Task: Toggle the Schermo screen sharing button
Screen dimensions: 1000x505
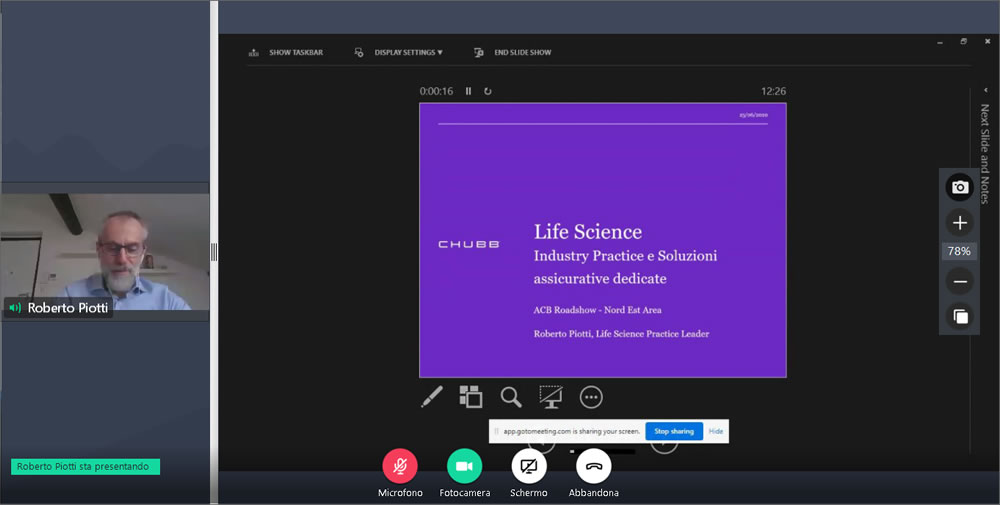Action: [529, 466]
